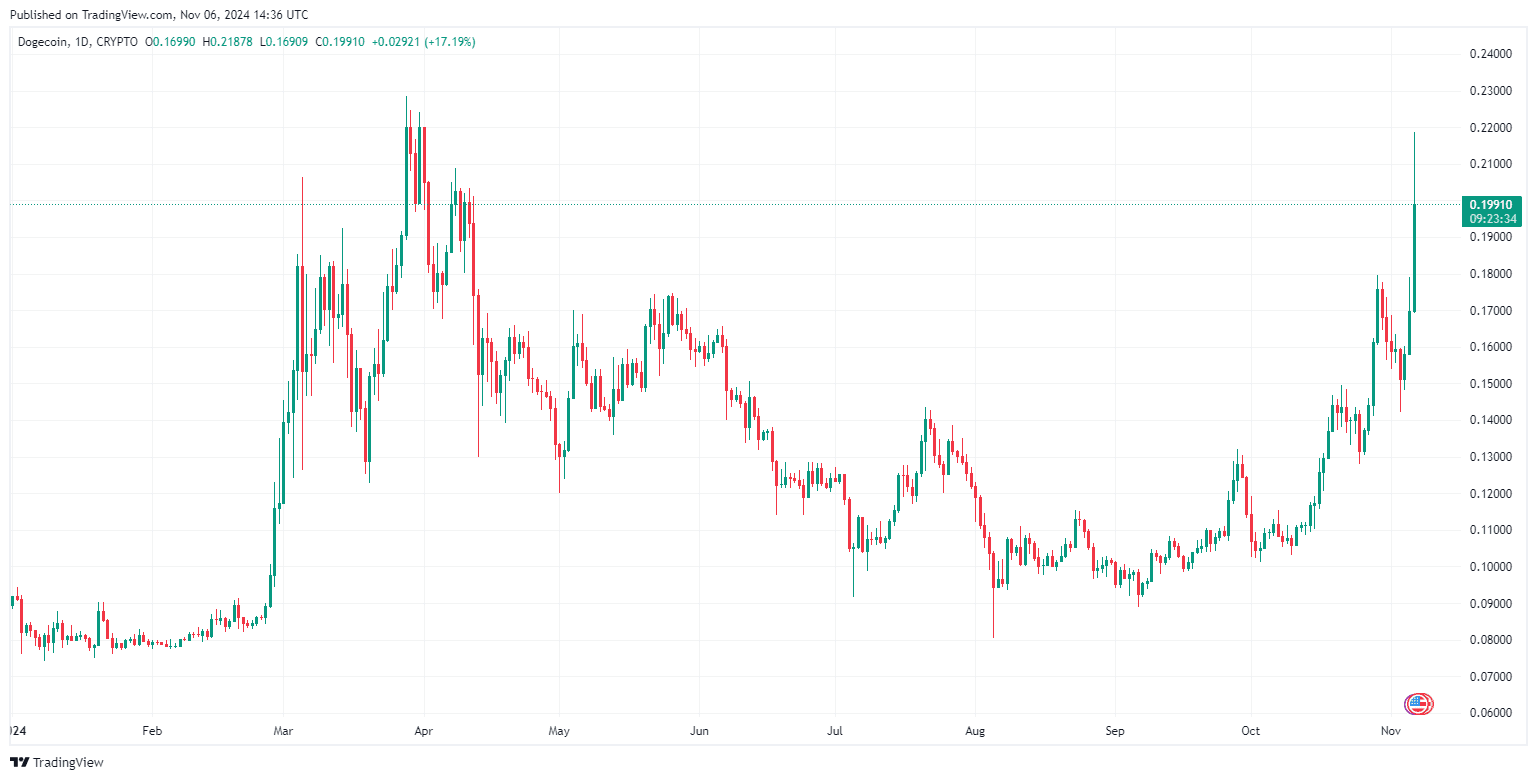Click the 0.17000 price axis label
This screenshot has height=780, width=1537.
(x=1491, y=311)
